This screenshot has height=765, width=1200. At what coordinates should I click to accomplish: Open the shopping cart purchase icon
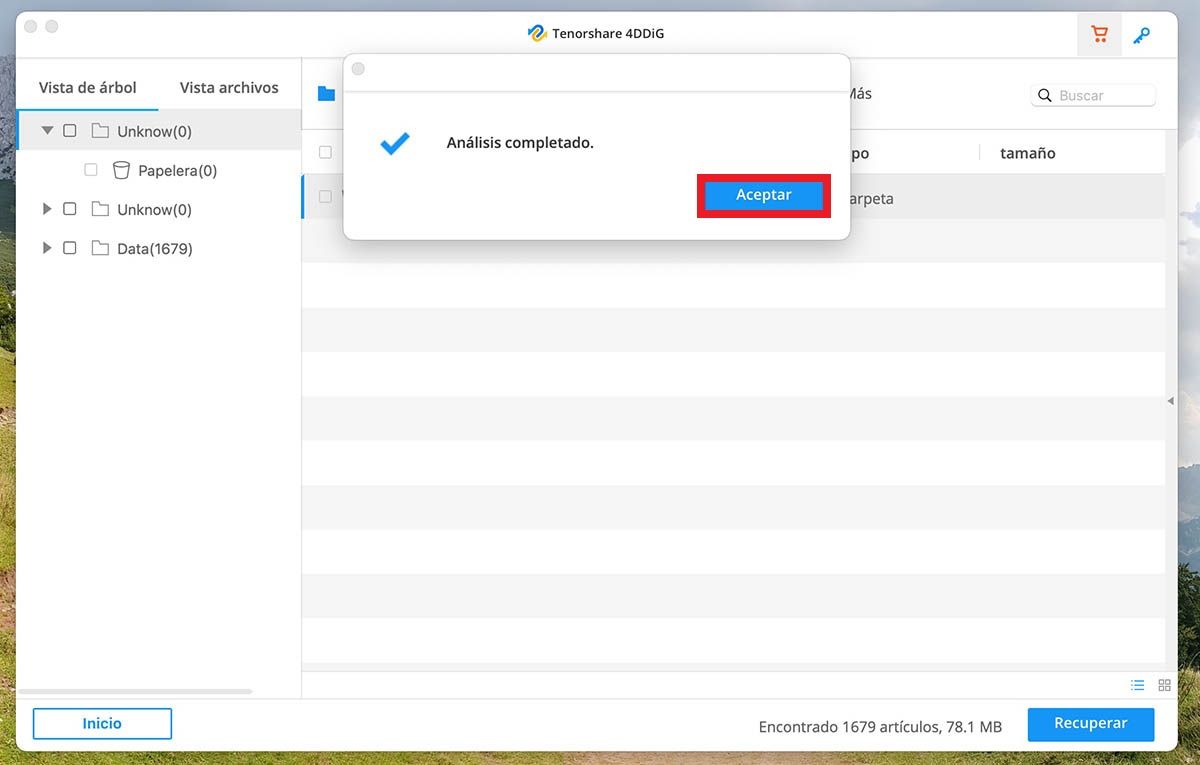pos(1099,35)
